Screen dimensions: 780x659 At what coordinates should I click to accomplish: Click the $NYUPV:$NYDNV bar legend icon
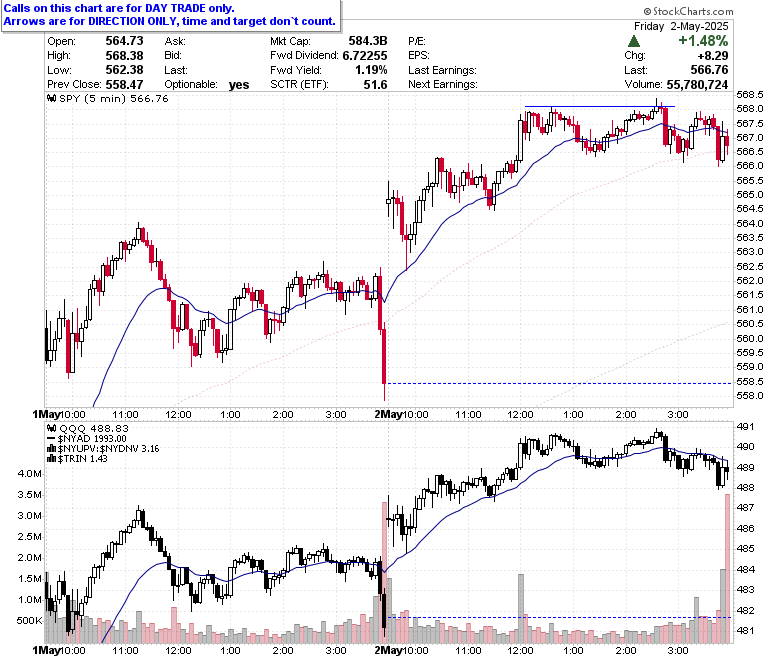pyautogui.click(x=52, y=449)
